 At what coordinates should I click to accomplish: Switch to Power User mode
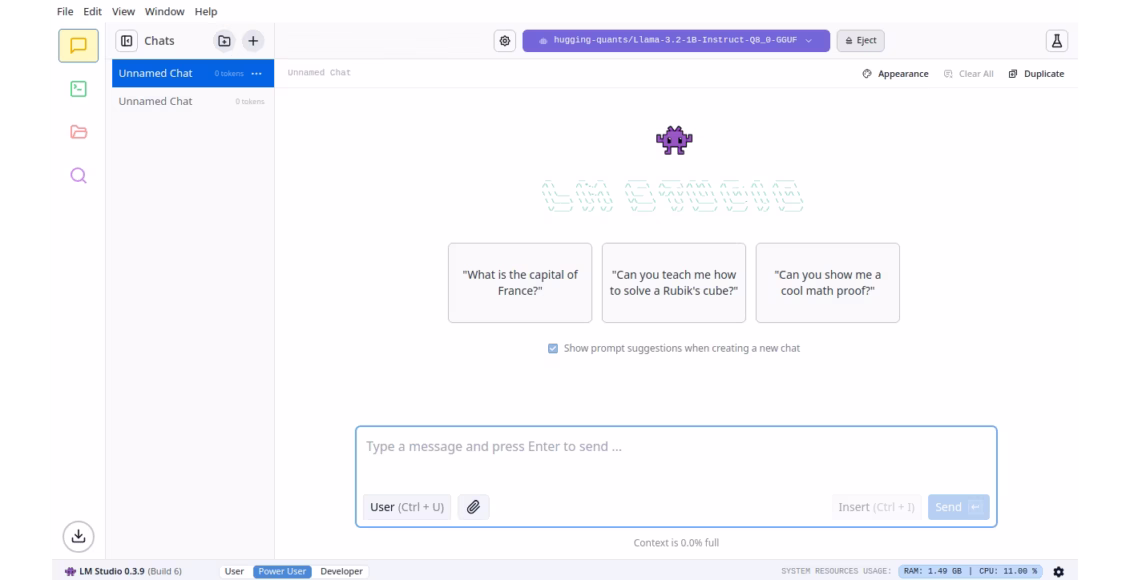pos(282,571)
